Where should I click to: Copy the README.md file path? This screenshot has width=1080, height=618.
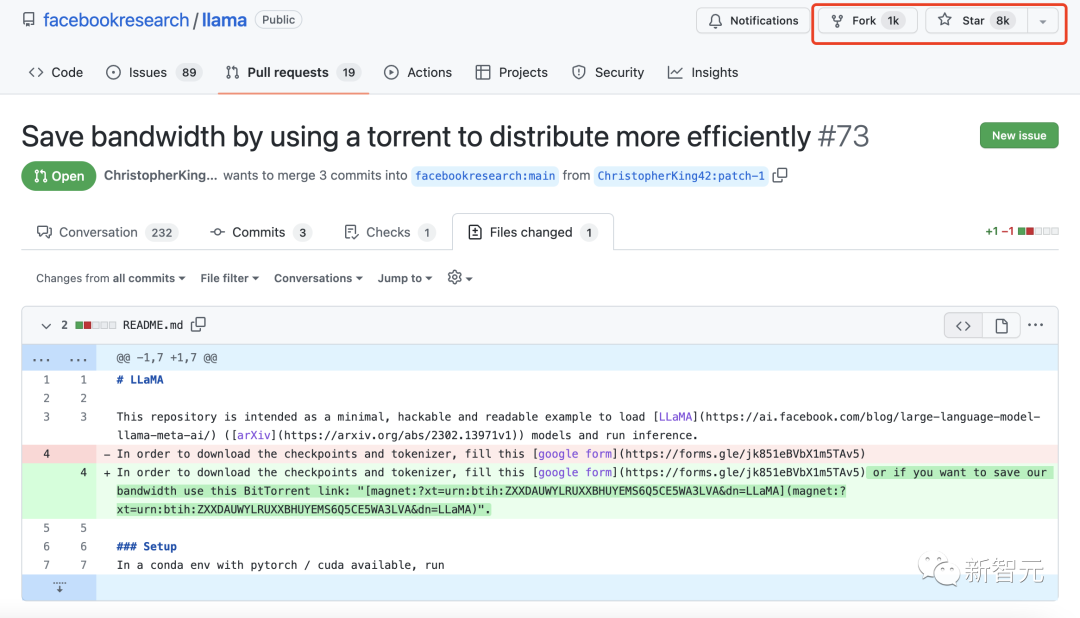pos(198,325)
